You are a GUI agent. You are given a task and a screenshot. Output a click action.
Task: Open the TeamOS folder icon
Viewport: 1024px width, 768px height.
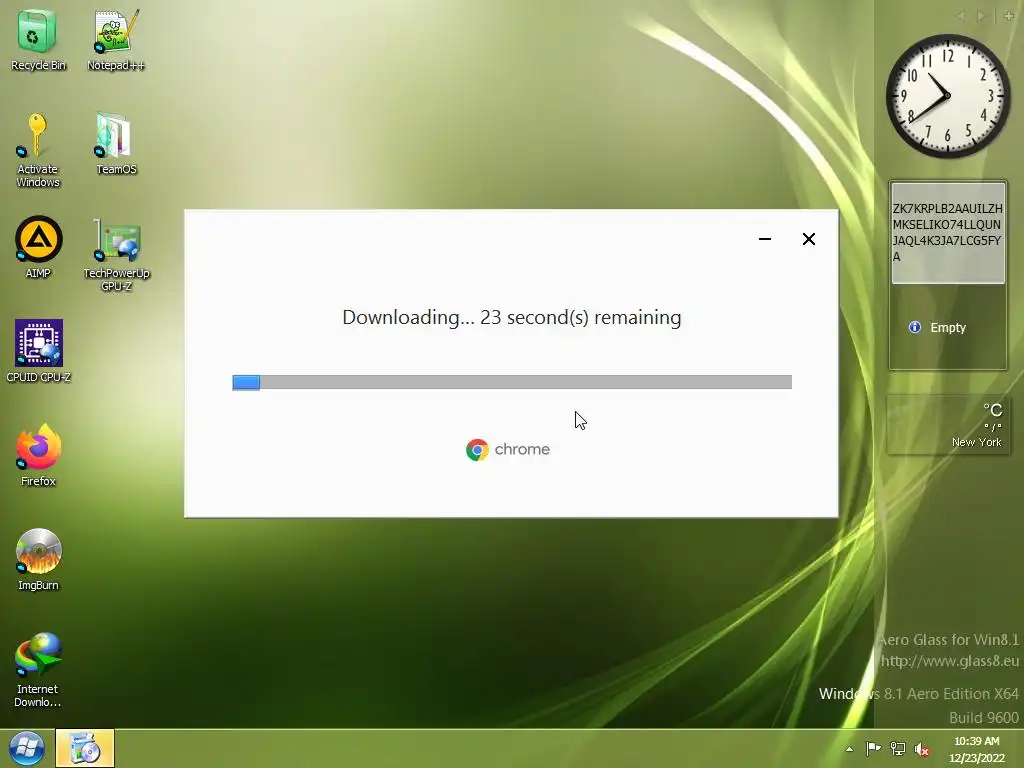116,144
